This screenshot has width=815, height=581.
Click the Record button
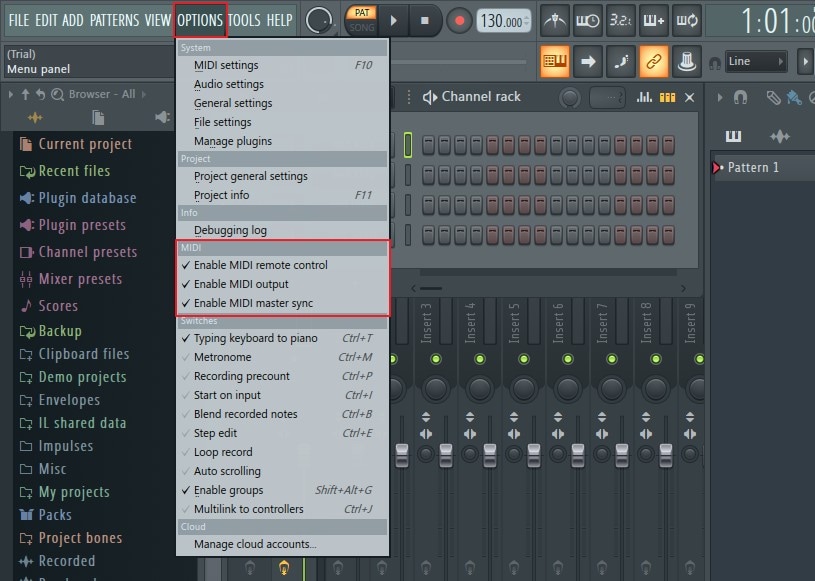coord(459,21)
